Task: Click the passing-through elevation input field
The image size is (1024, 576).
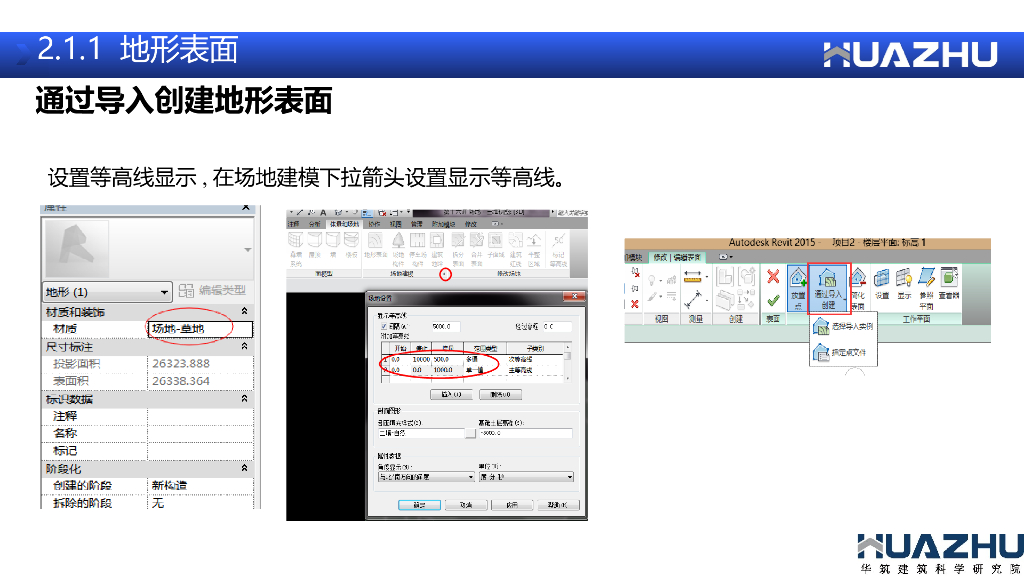Action: tap(558, 327)
